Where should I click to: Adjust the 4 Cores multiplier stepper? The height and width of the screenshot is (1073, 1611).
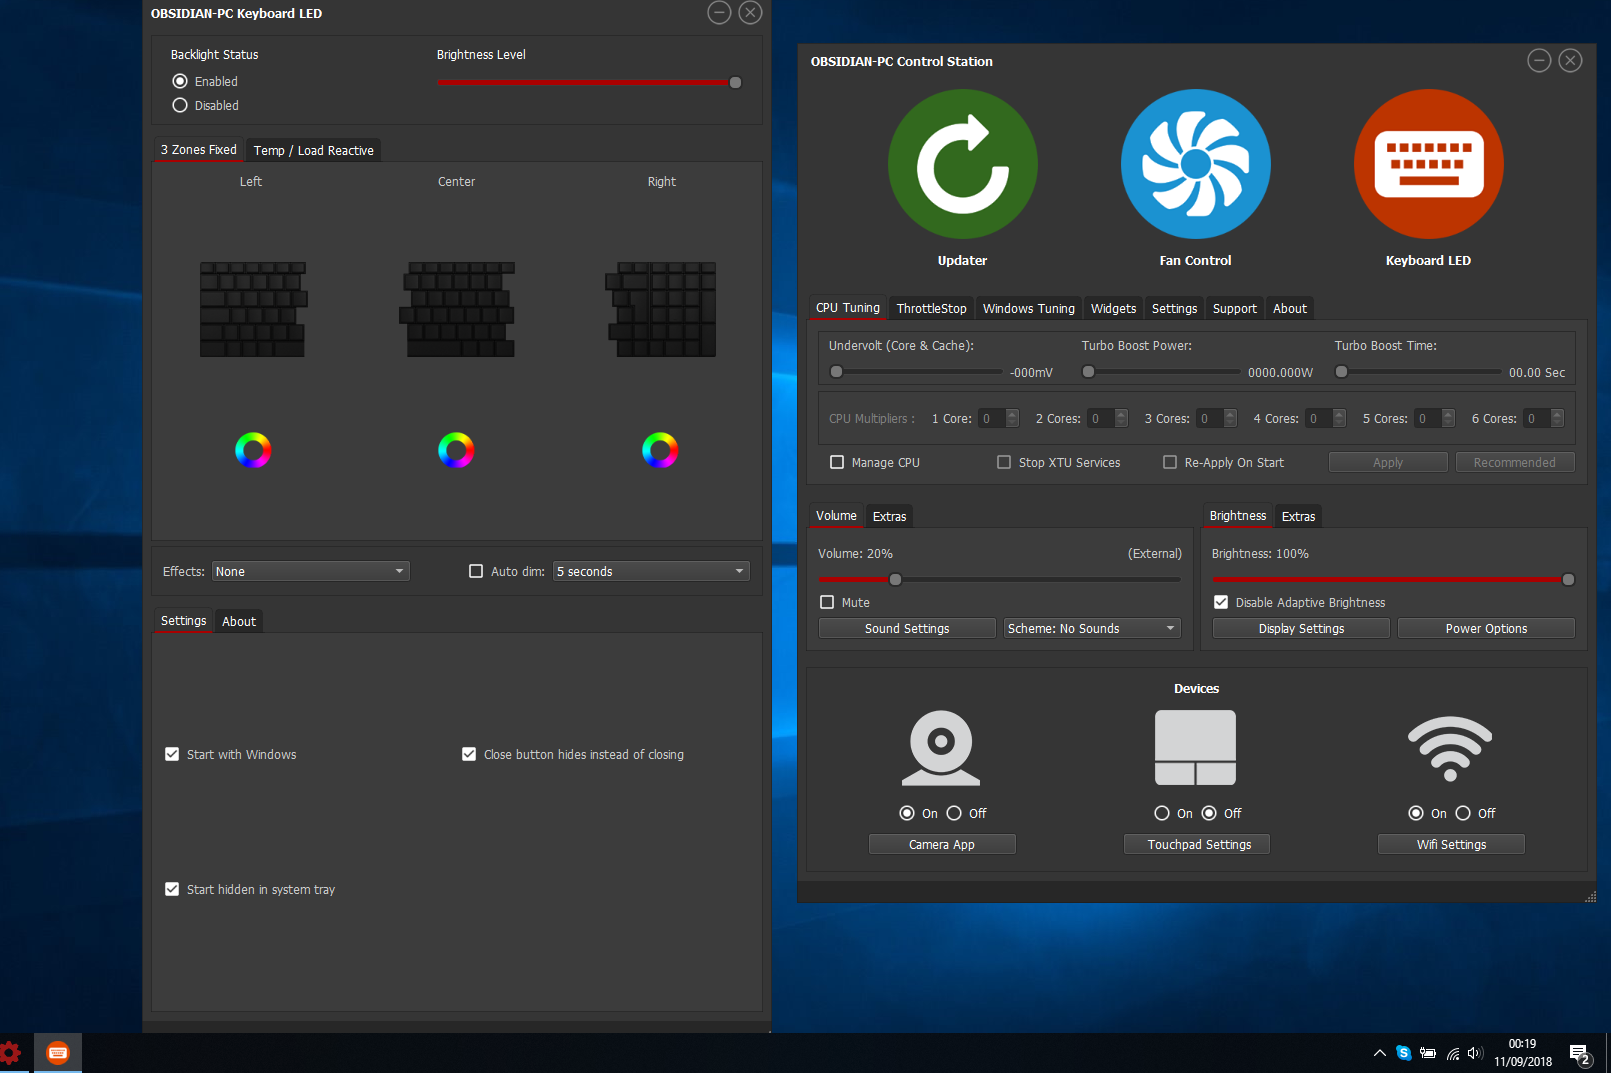tap(1339, 418)
